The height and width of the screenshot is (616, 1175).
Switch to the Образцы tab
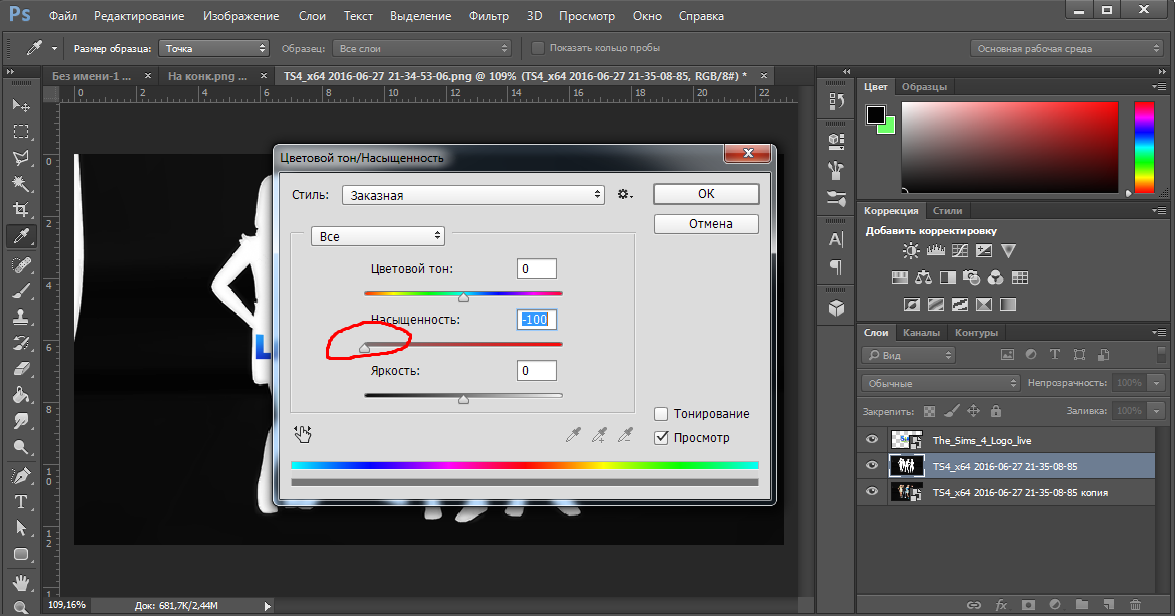[x=924, y=87]
